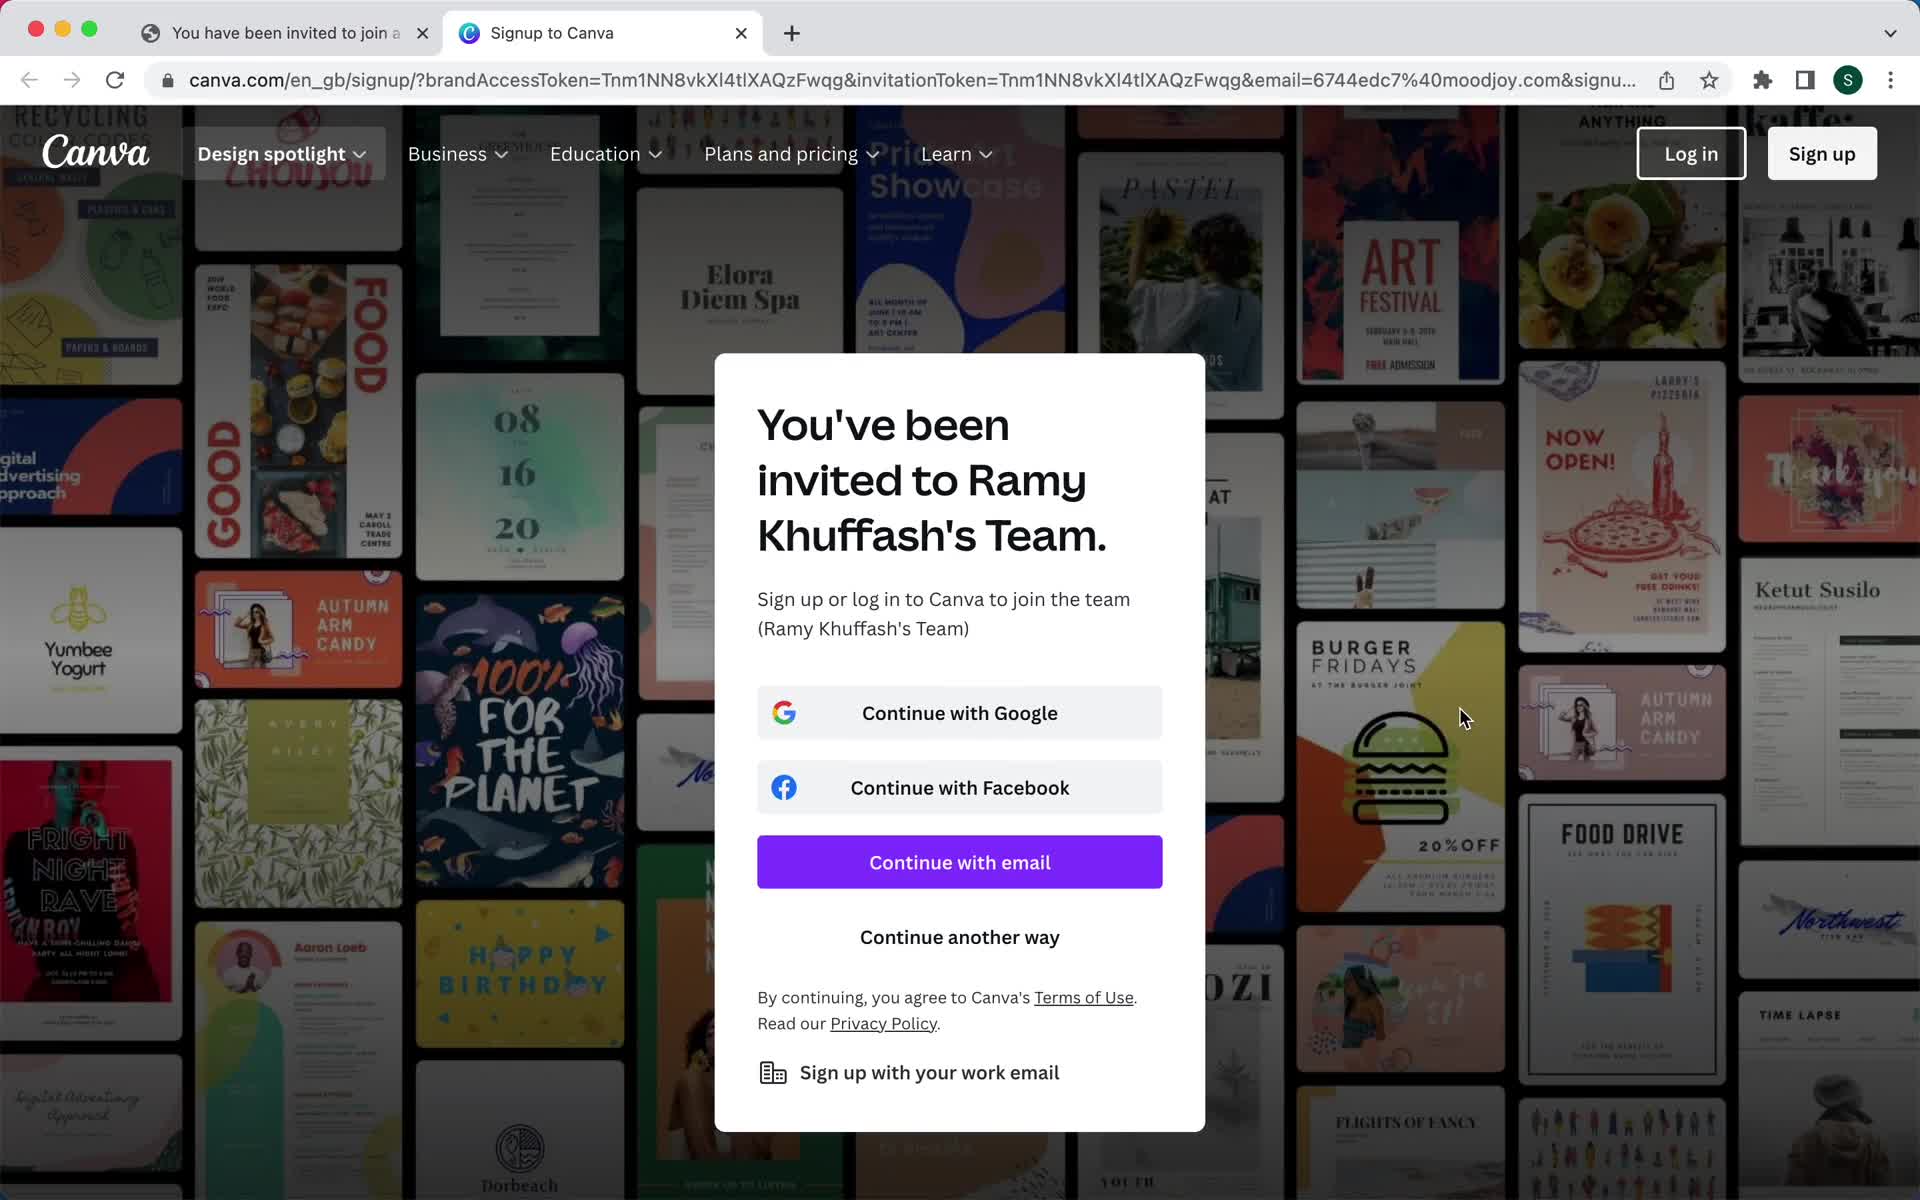Share this page via the share icon

coord(1666,80)
